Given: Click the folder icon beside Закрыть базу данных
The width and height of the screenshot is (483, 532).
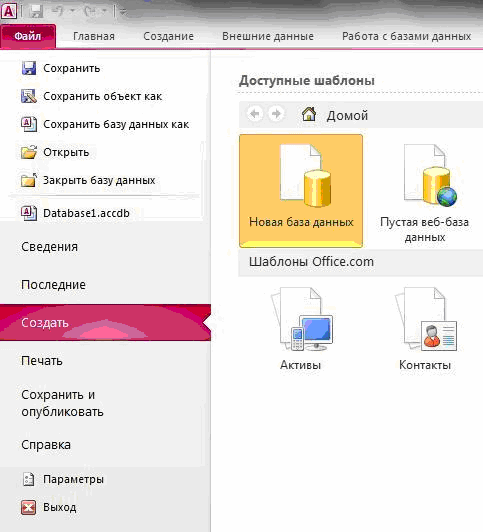Looking at the screenshot, I should click(x=29, y=180).
